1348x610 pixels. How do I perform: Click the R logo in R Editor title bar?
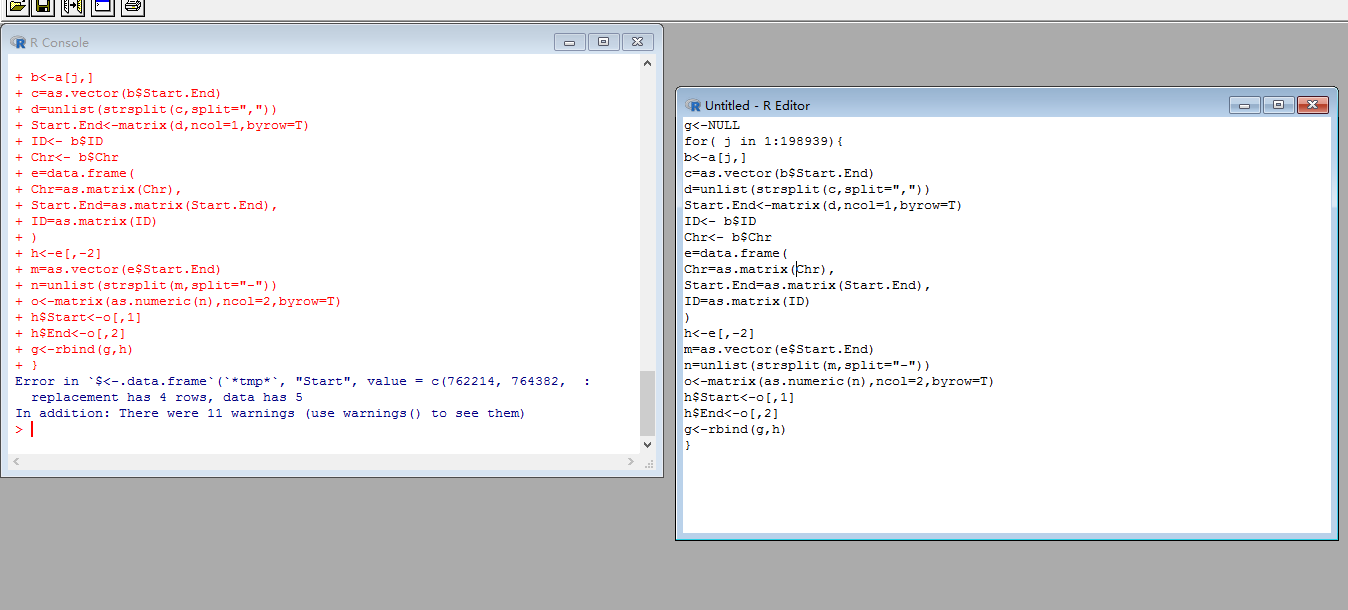[x=693, y=105]
